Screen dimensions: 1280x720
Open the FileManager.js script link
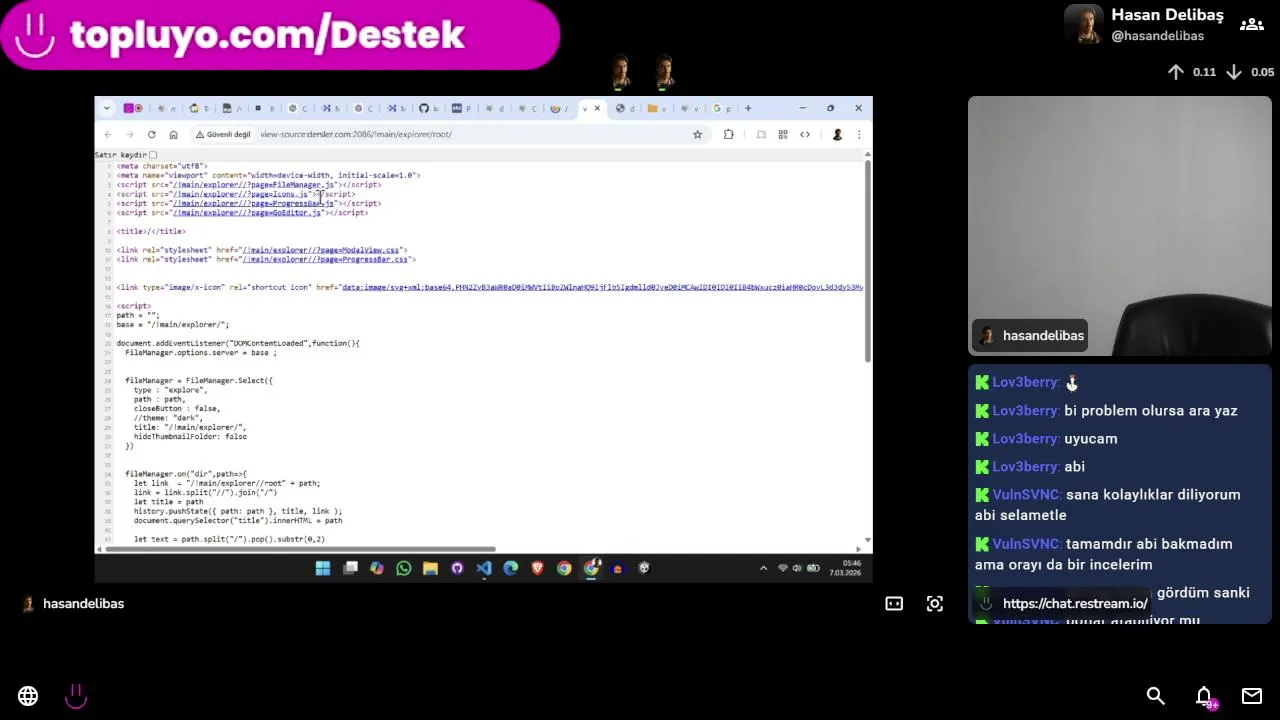(x=255, y=185)
